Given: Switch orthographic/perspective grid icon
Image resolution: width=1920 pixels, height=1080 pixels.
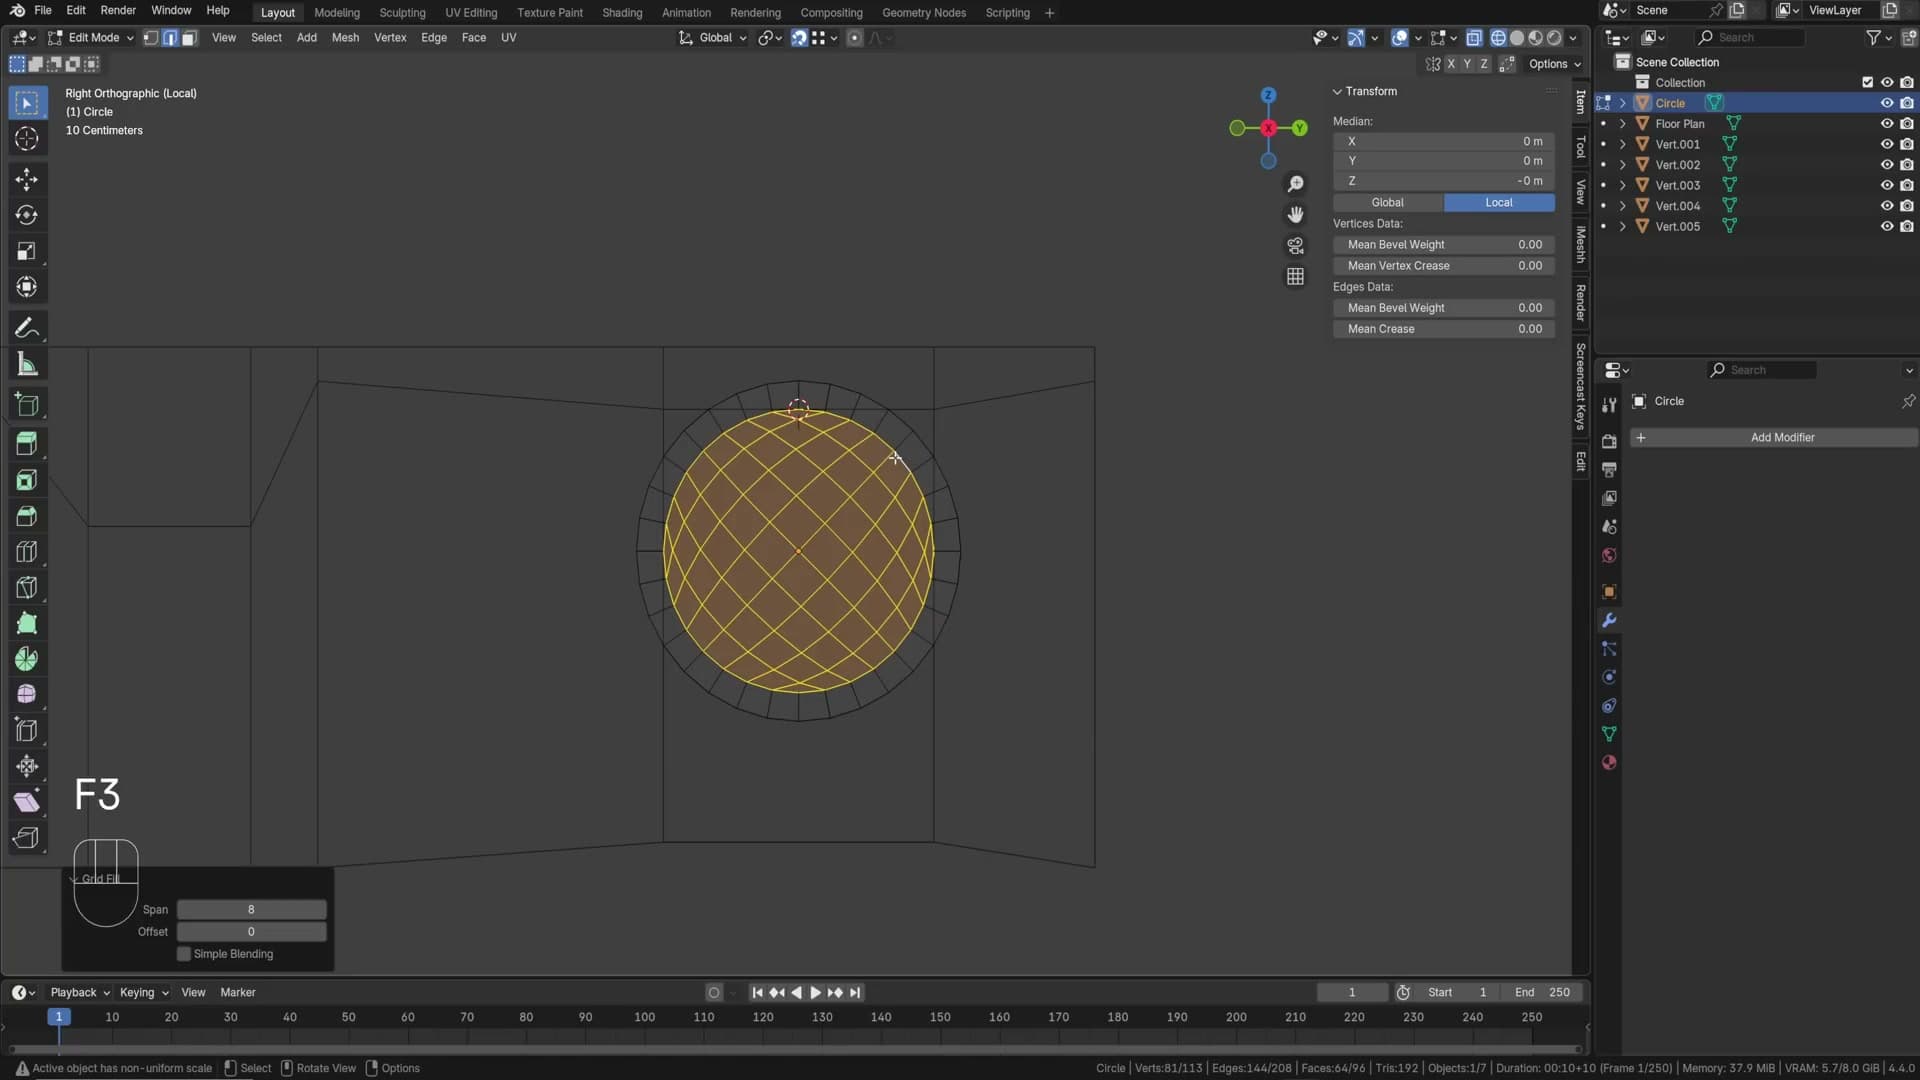Looking at the screenshot, I should coord(1295,277).
